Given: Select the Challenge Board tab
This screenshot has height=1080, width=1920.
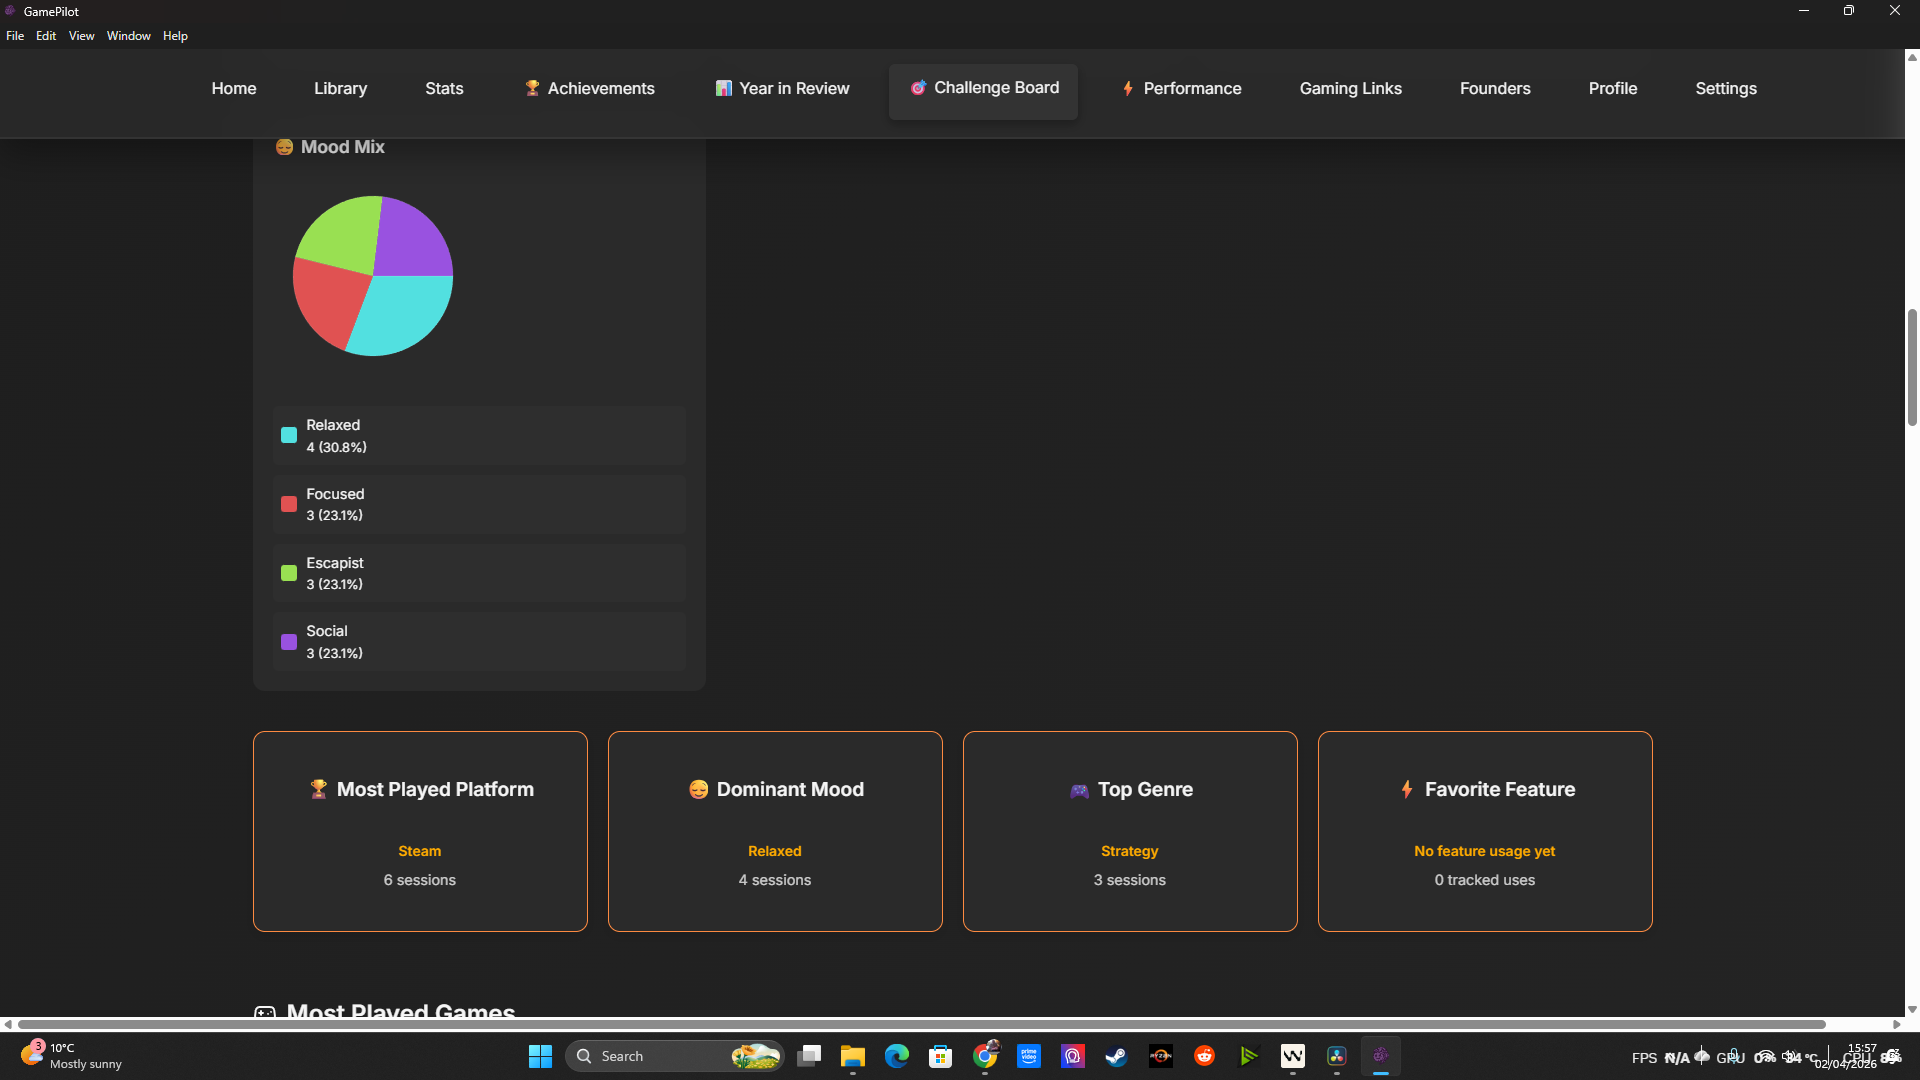Looking at the screenshot, I should [983, 88].
